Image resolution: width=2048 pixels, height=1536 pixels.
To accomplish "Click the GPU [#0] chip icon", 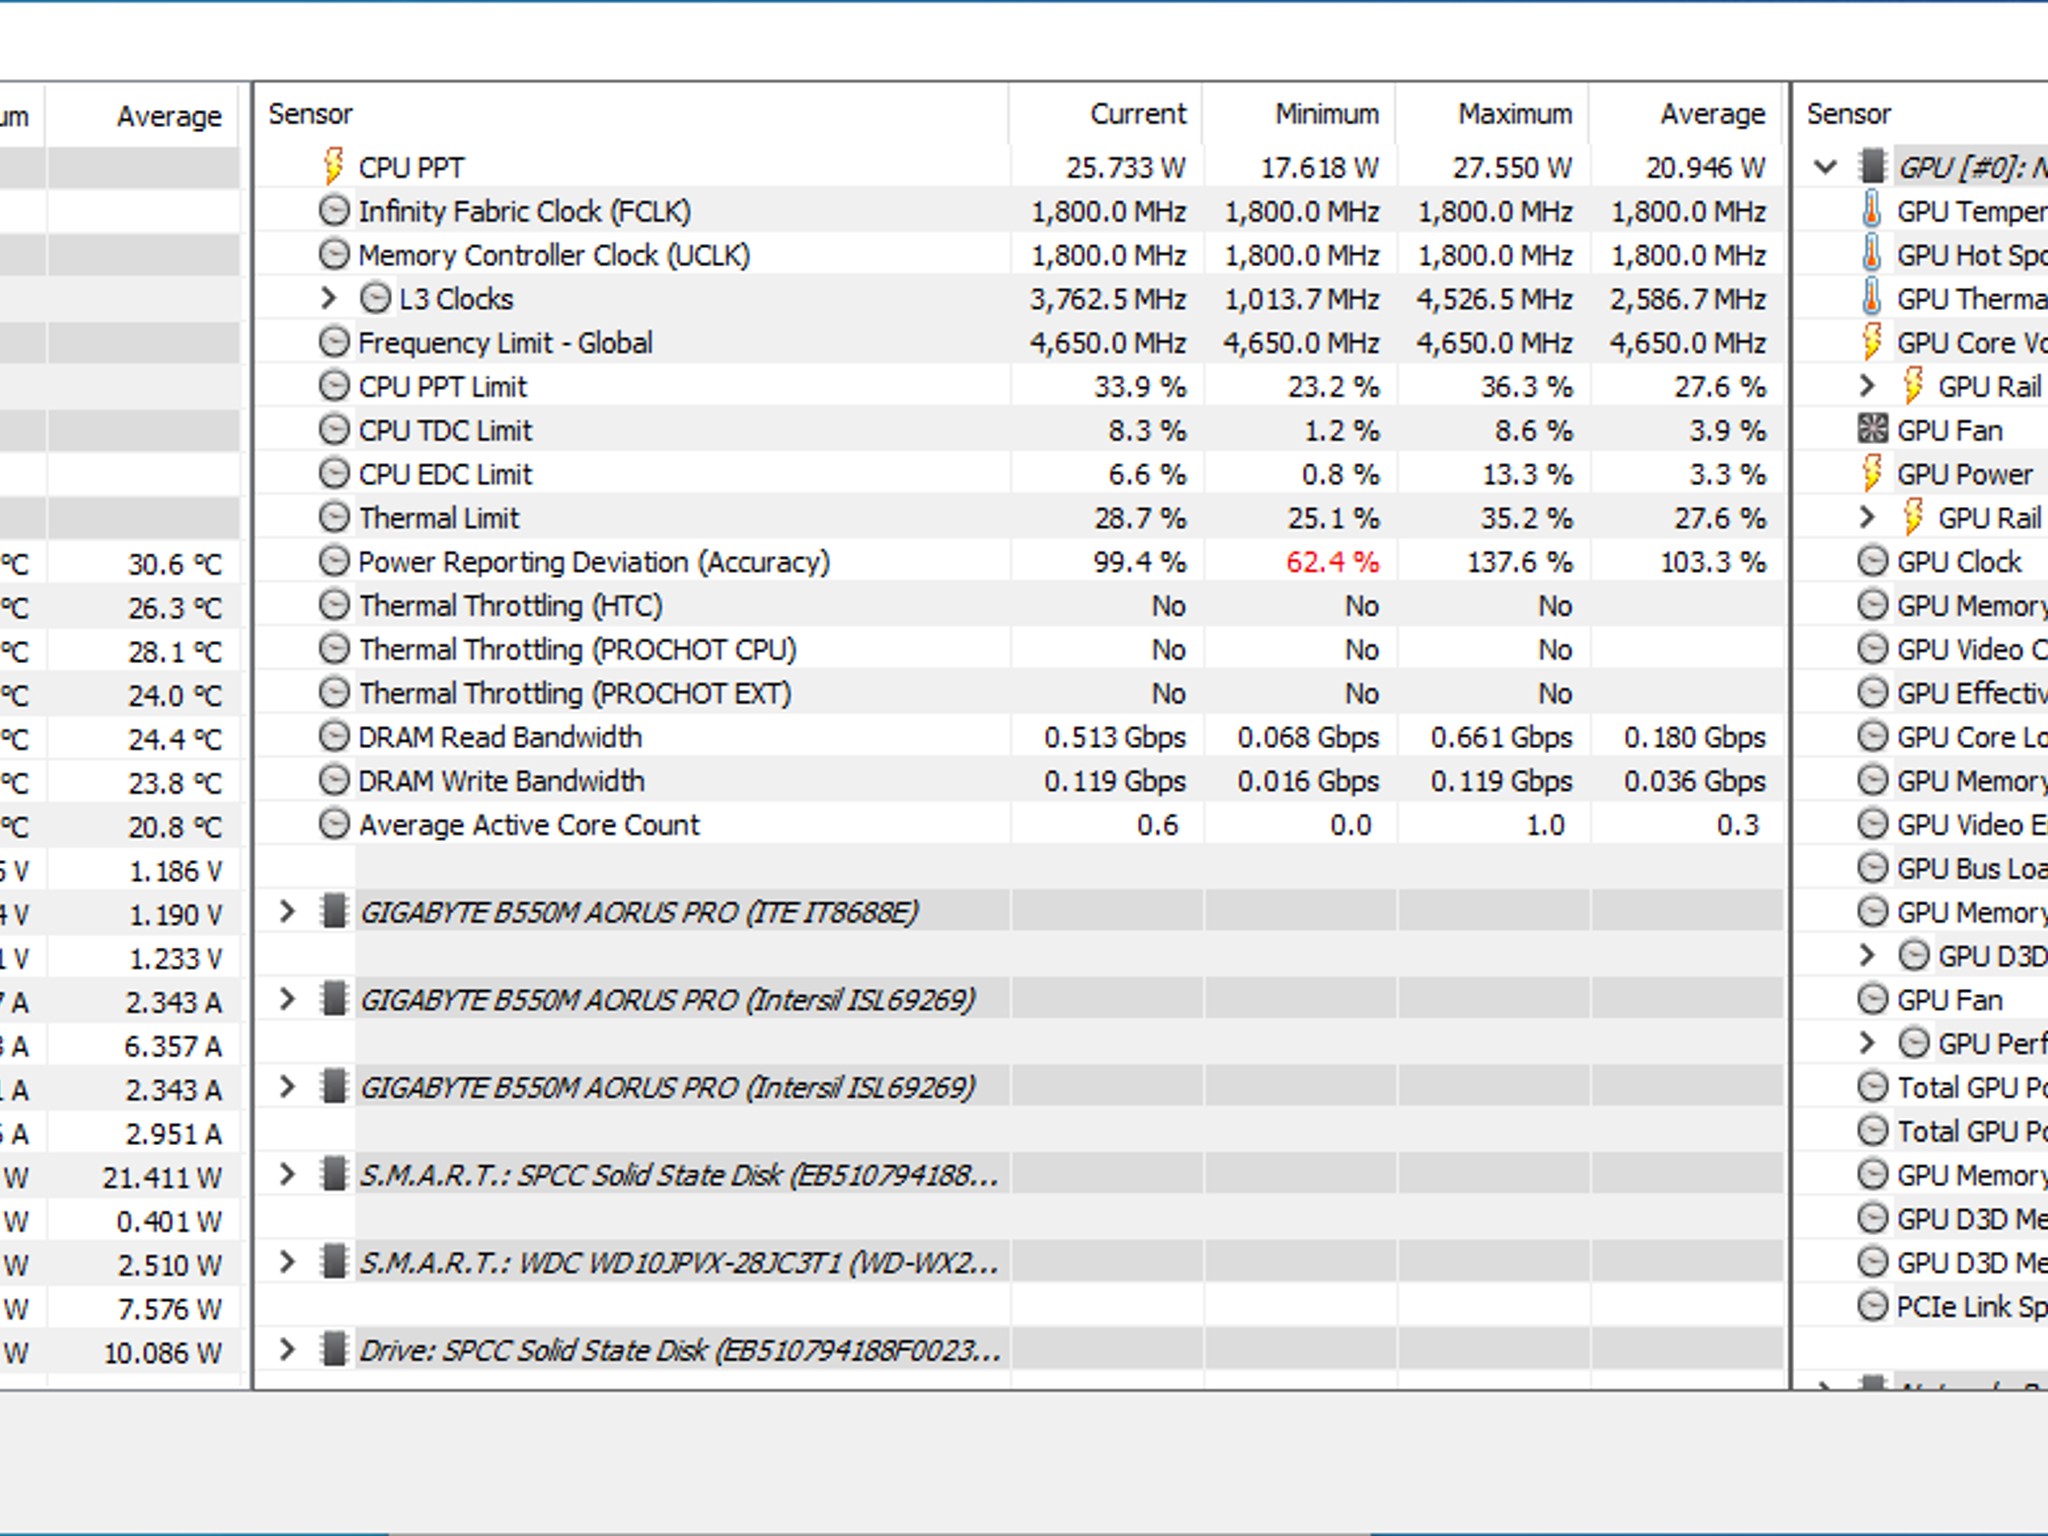I will 1872,166.
